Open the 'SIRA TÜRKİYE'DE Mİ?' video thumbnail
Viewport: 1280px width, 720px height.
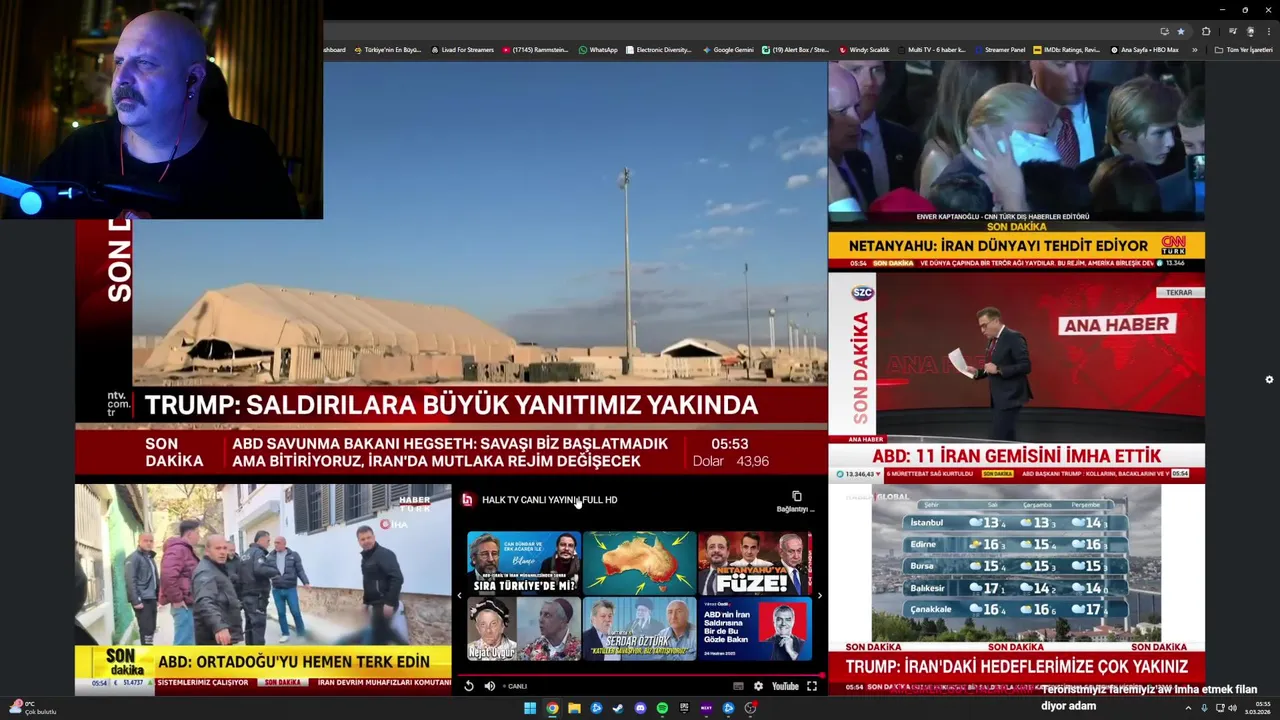click(x=524, y=563)
